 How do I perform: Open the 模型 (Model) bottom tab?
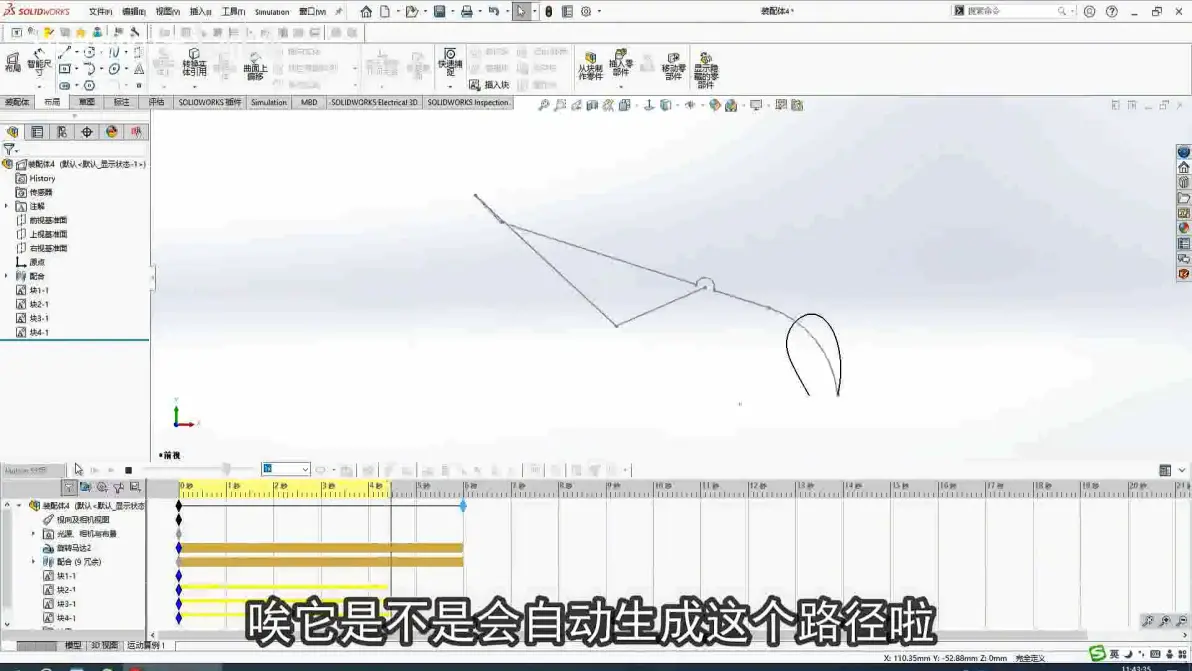click(x=73, y=645)
